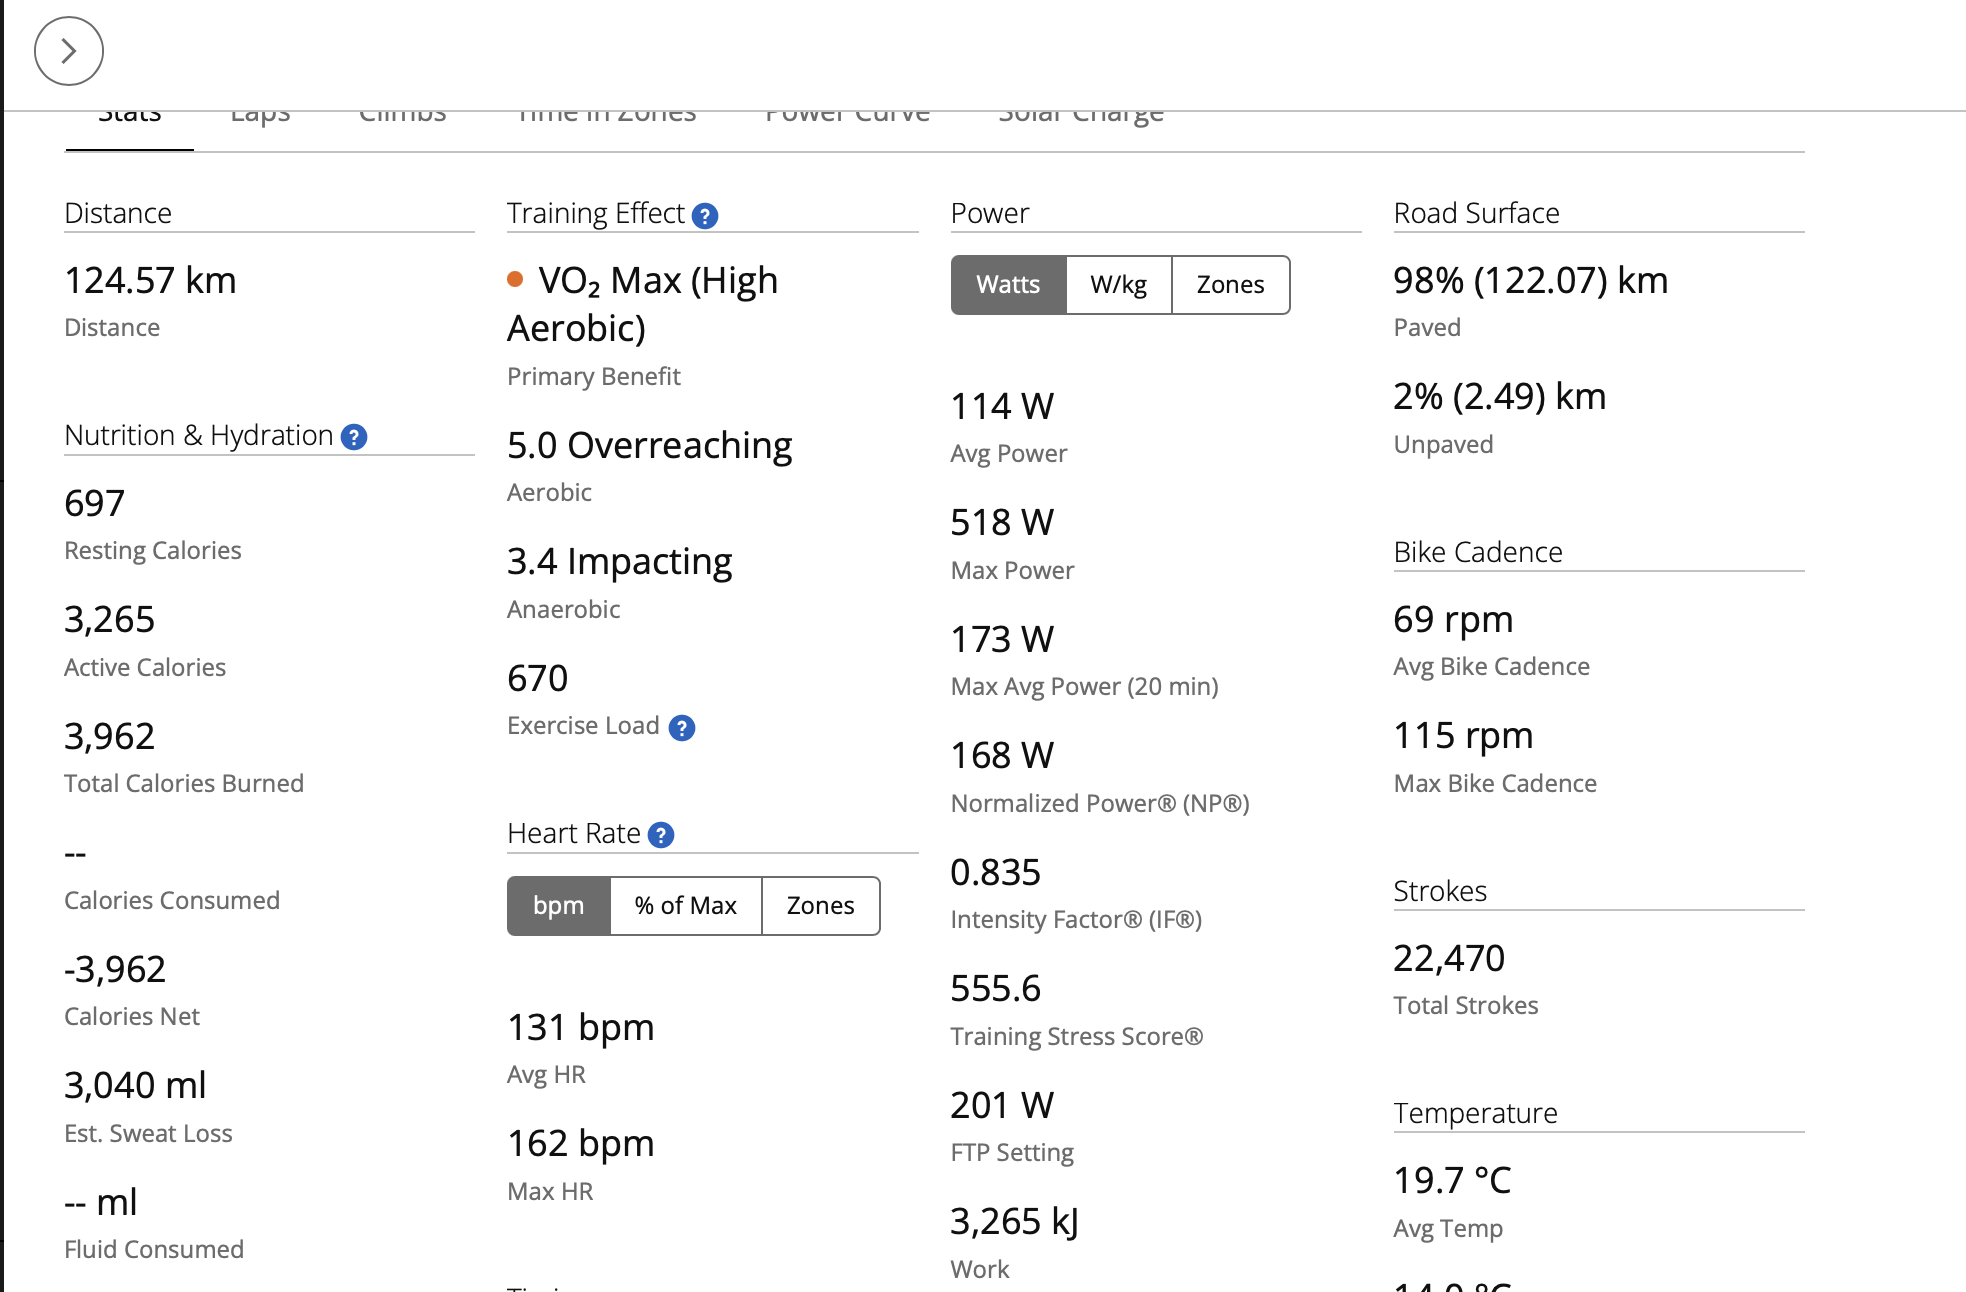Click the Road Surface section heading
The width and height of the screenshot is (1966, 1292).
tap(1476, 214)
